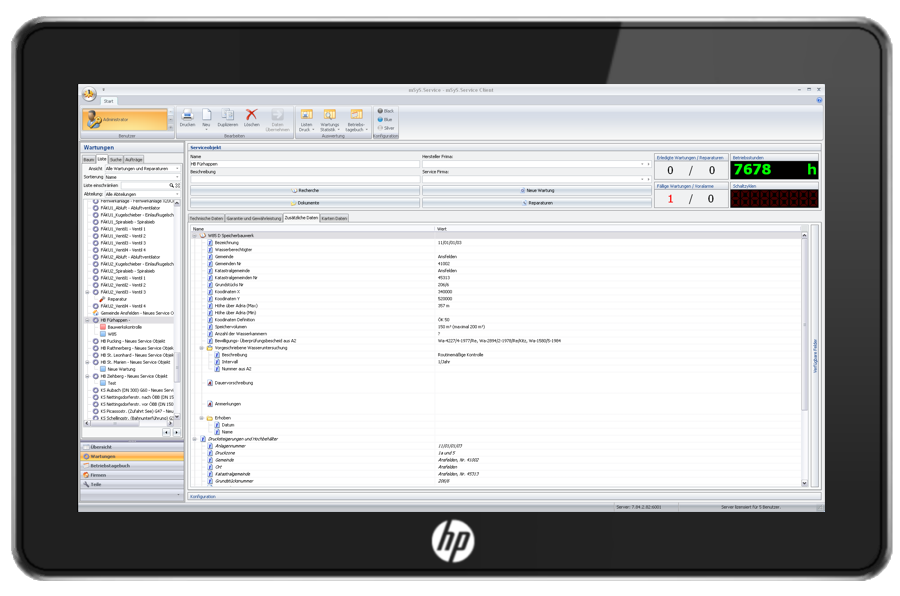The width and height of the screenshot is (900, 596).
Task: Open the Wartungs Statistik ribbon icon
Action: pyautogui.click(x=330, y=116)
